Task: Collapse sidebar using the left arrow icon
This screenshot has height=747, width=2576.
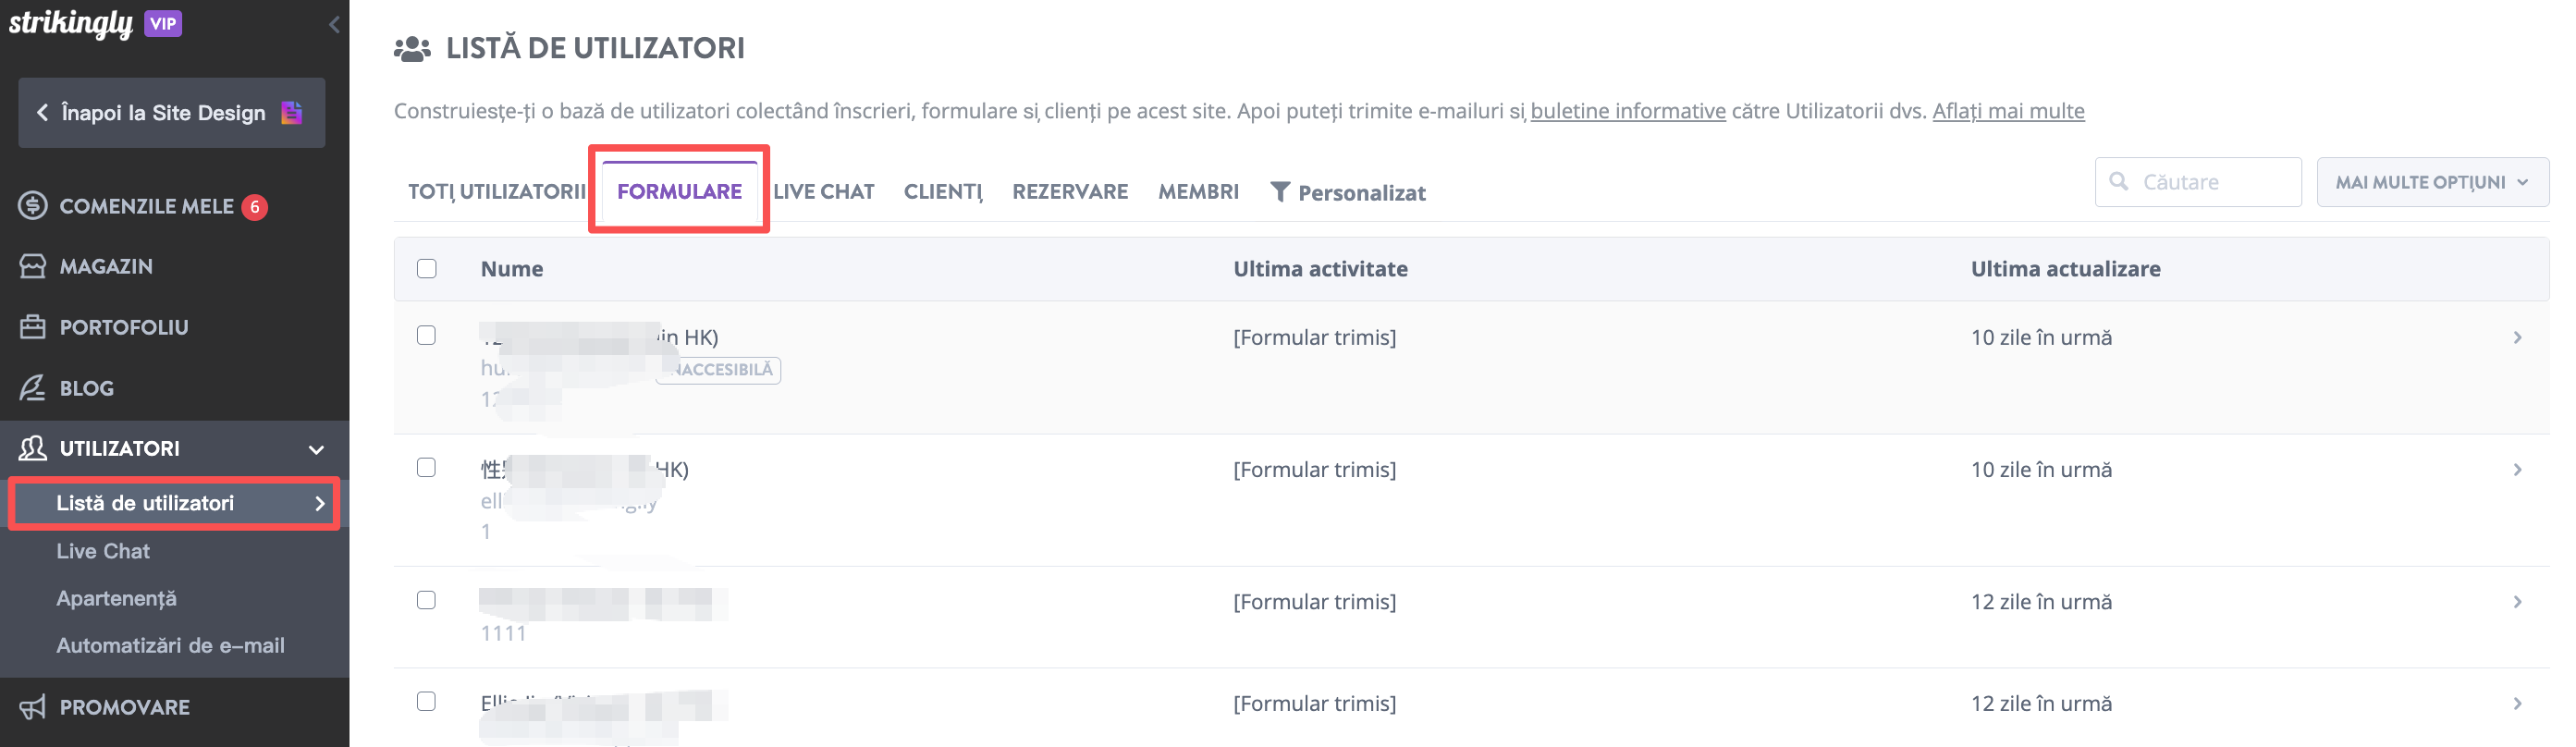Action: 334,25
